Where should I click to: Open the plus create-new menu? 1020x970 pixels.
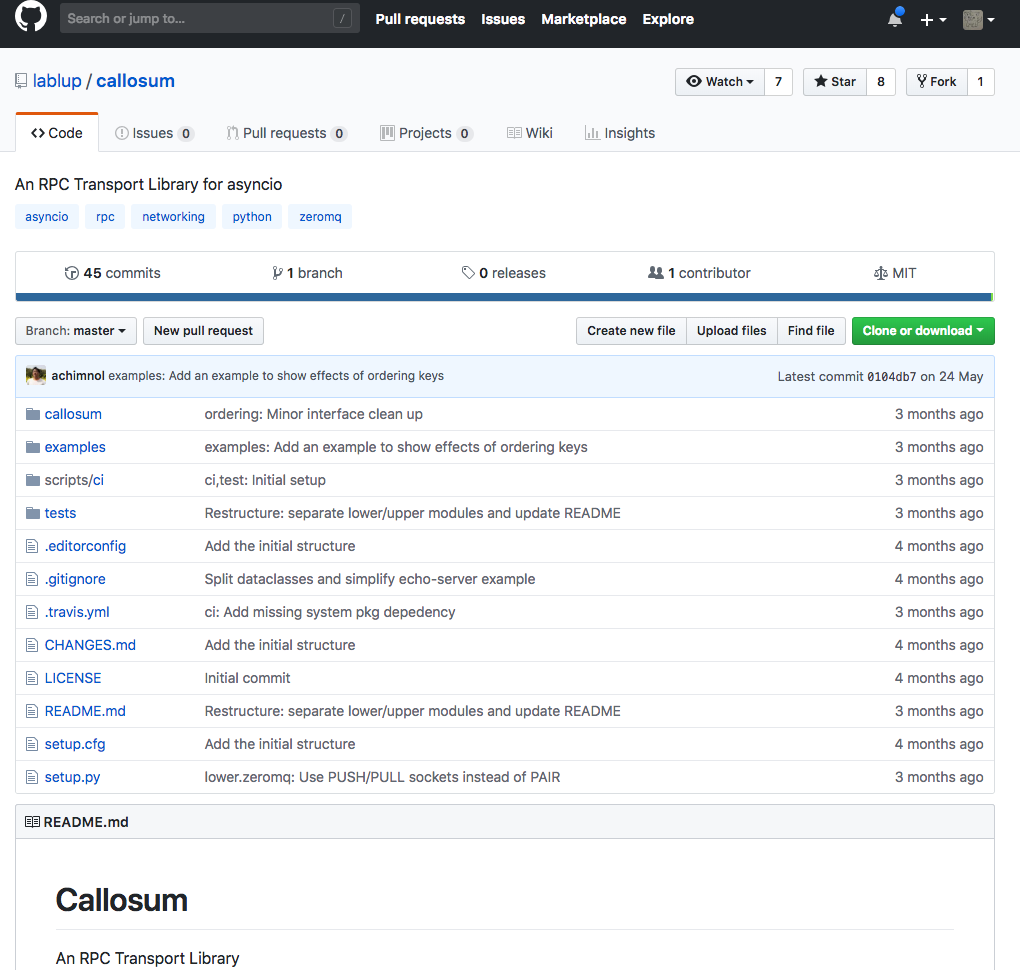933,20
